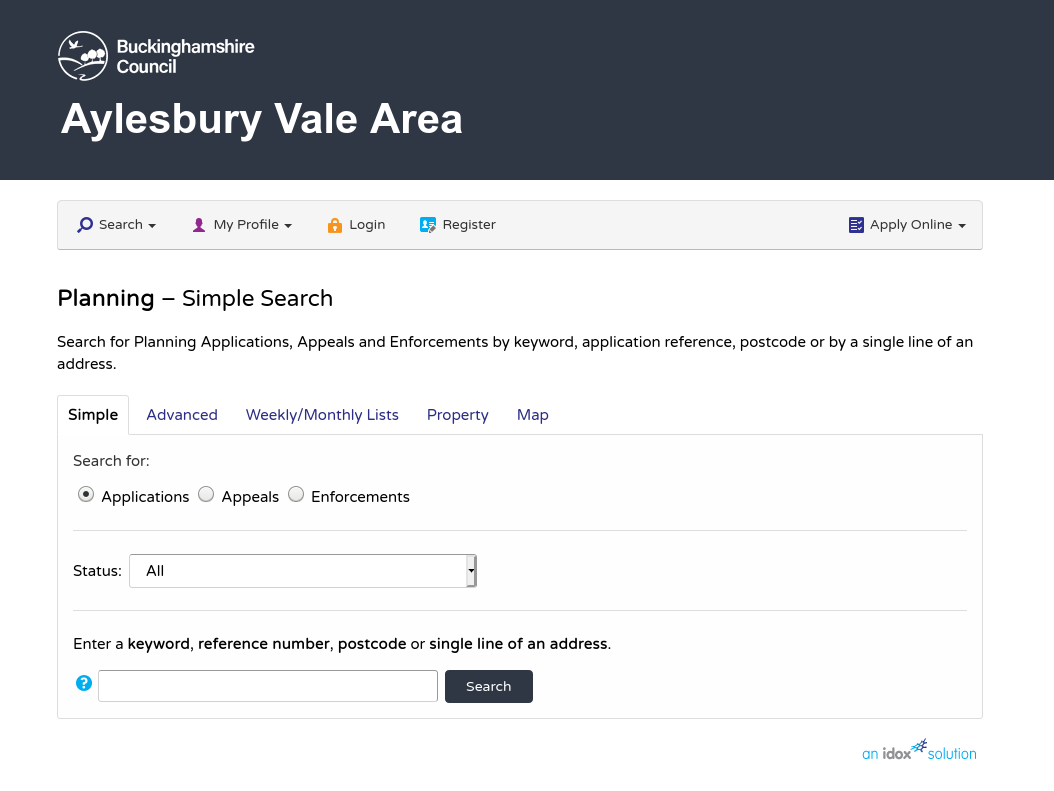Click the idox solution logo
The height and width of the screenshot is (791, 1054).
point(919,750)
